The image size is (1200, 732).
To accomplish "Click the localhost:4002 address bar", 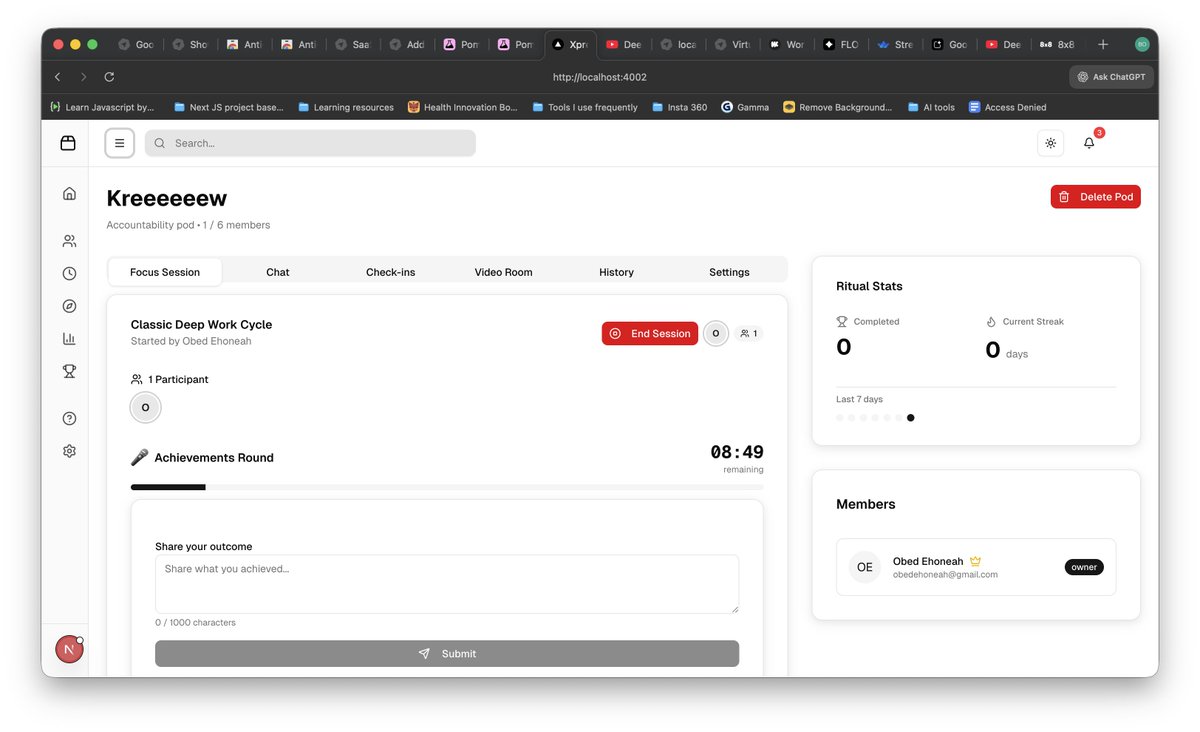I will 600,77.
